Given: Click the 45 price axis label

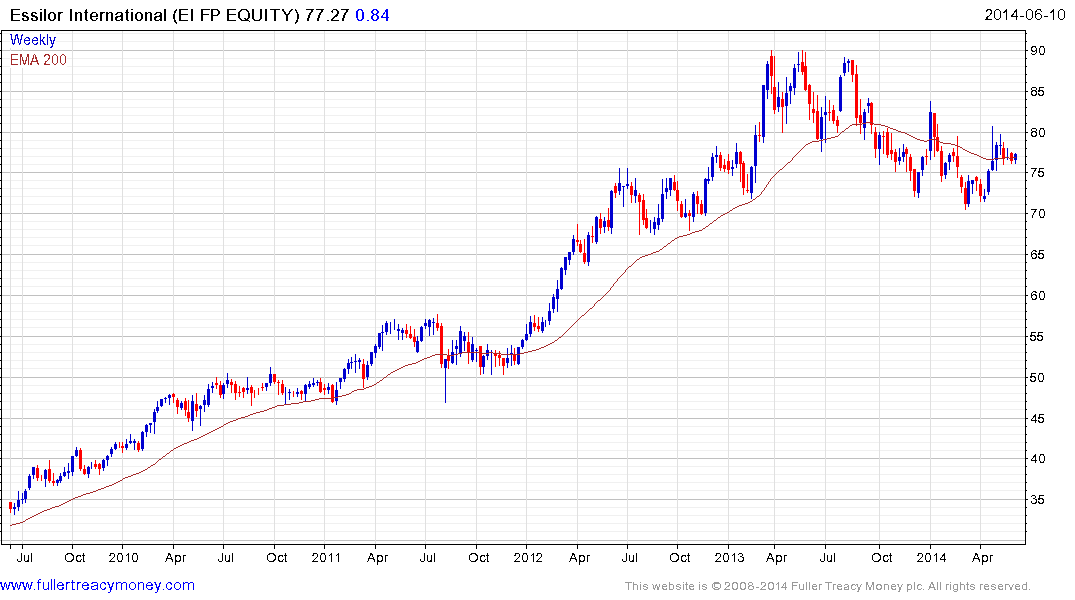Looking at the screenshot, I should (x=1037, y=418).
